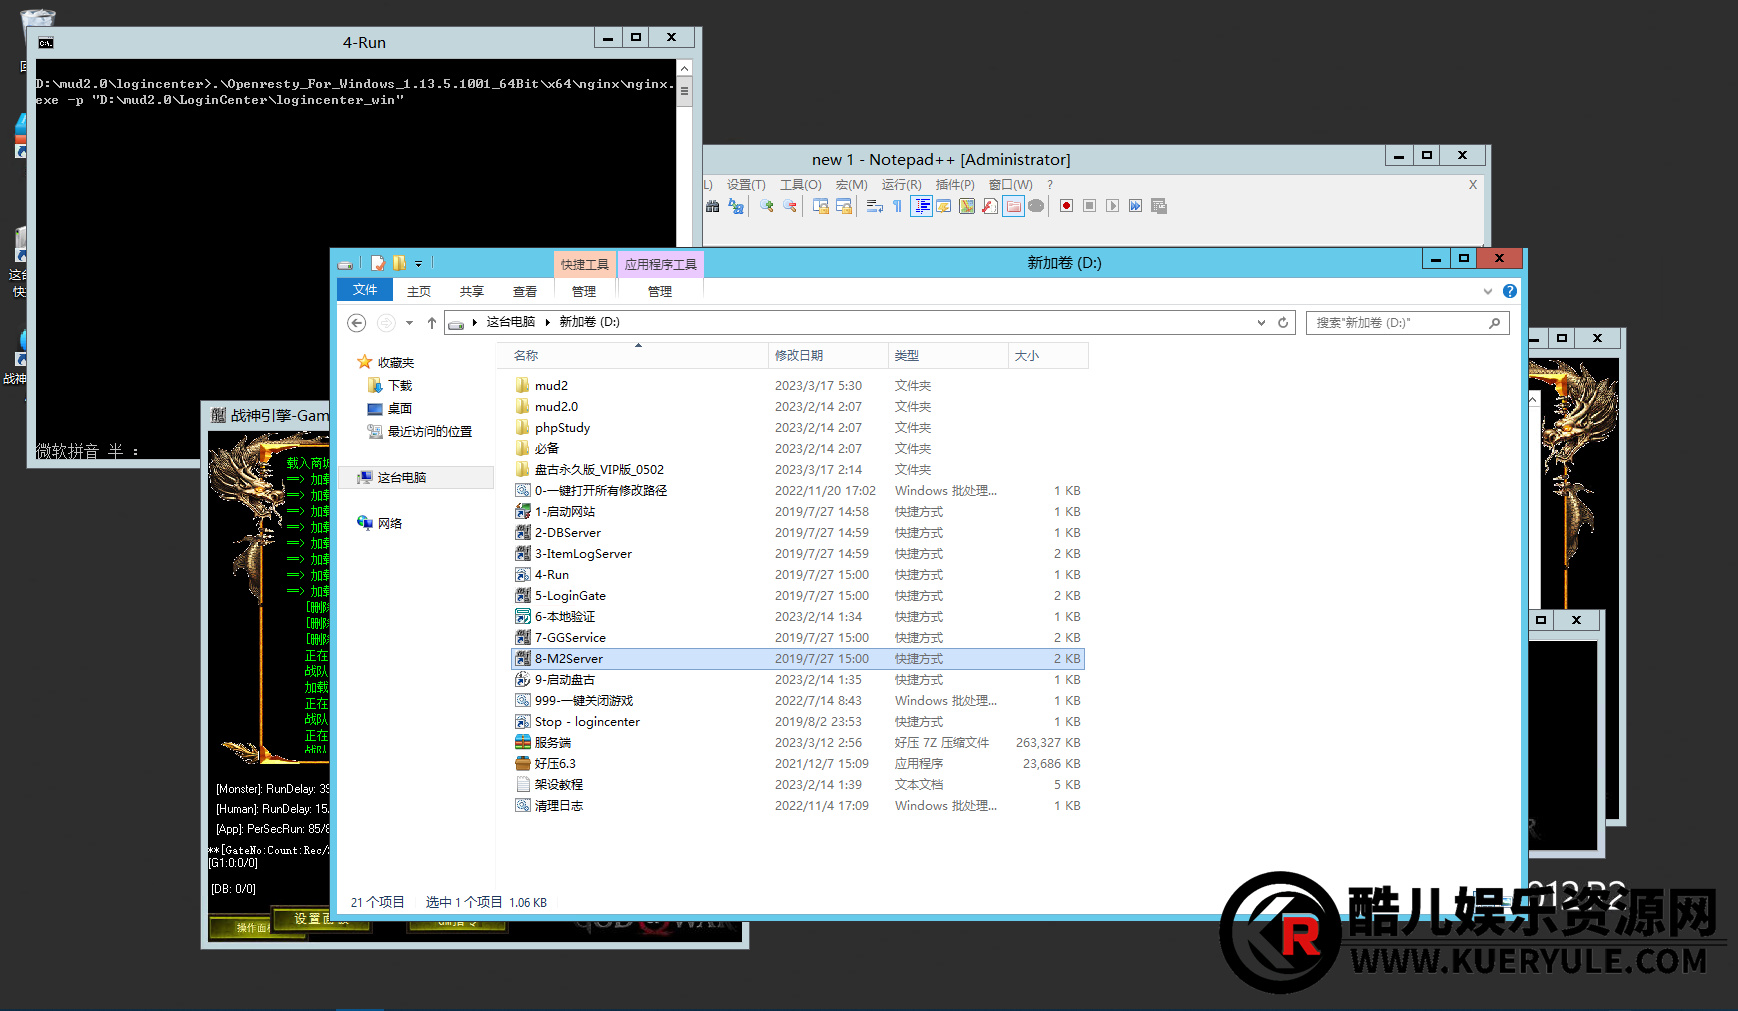The height and width of the screenshot is (1011, 1738).
Task: Go up one folder level with up arrow
Action: pyautogui.click(x=432, y=323)
